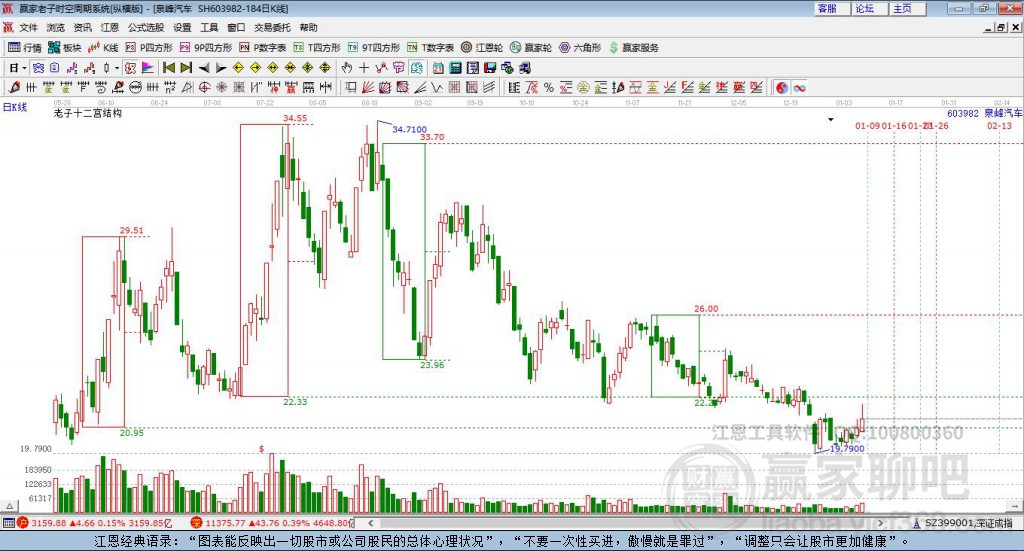Click the blue infinity loop icon
The height and width of the screenshot is (551, 1024).
tap(800, 87)
